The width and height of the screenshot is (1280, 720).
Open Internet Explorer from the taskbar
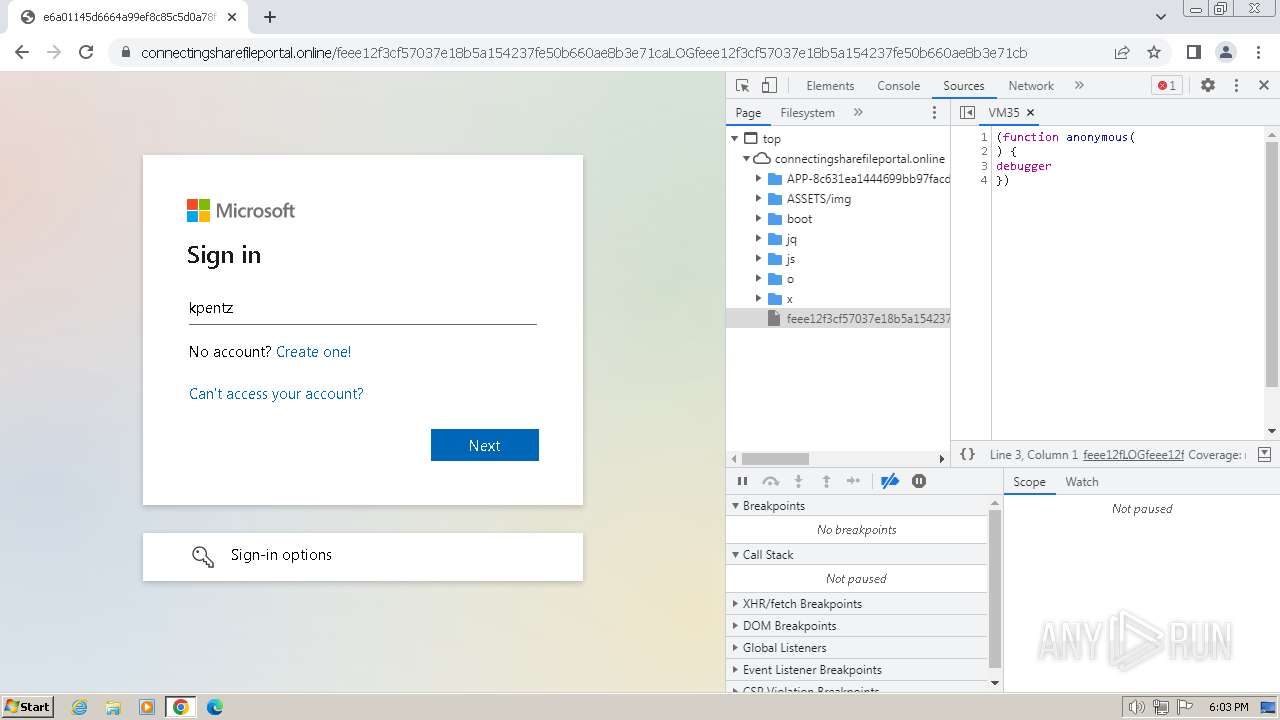(x=80, y=707)
